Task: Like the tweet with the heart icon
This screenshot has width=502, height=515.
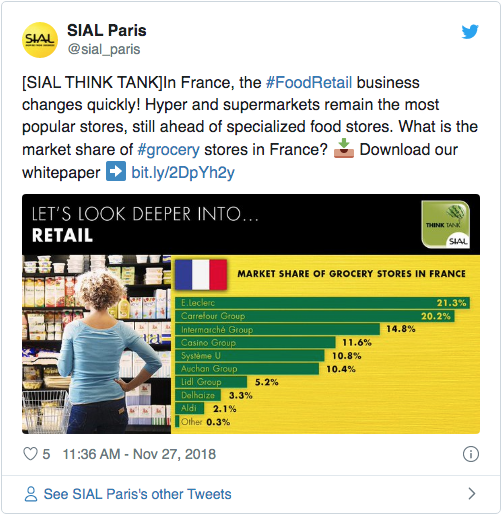Action: point(30,454)
